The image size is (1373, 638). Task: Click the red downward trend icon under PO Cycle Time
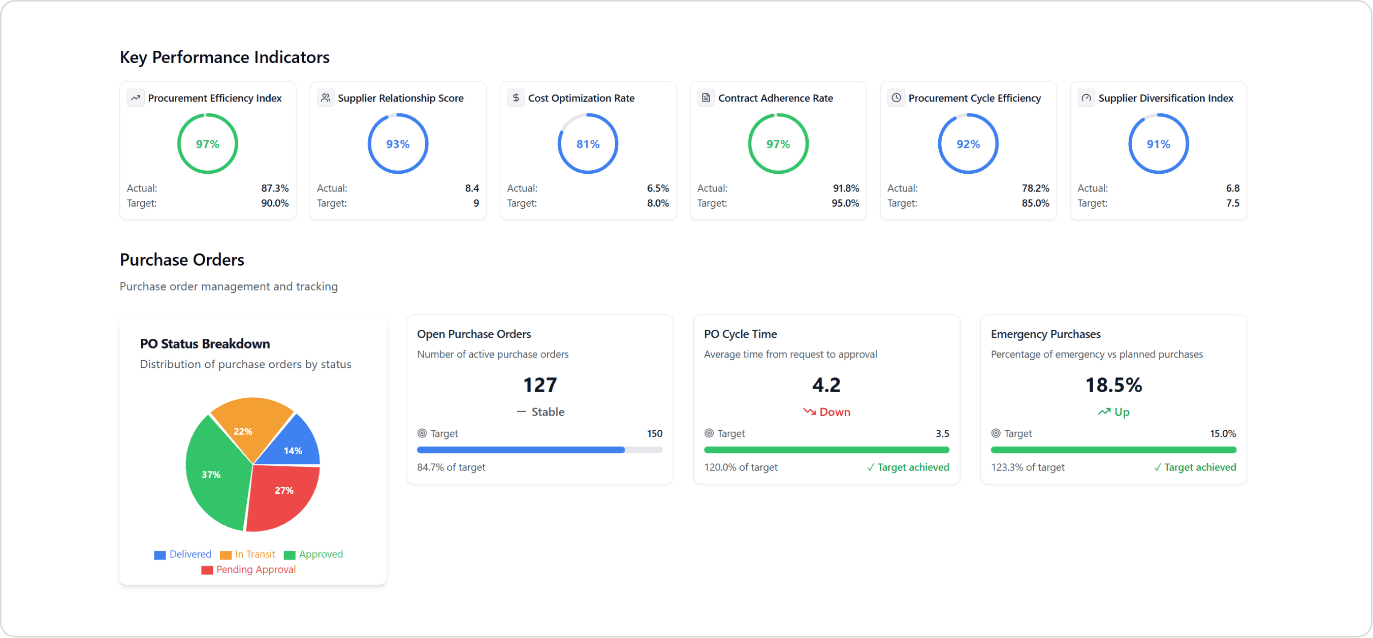[809, 412]
